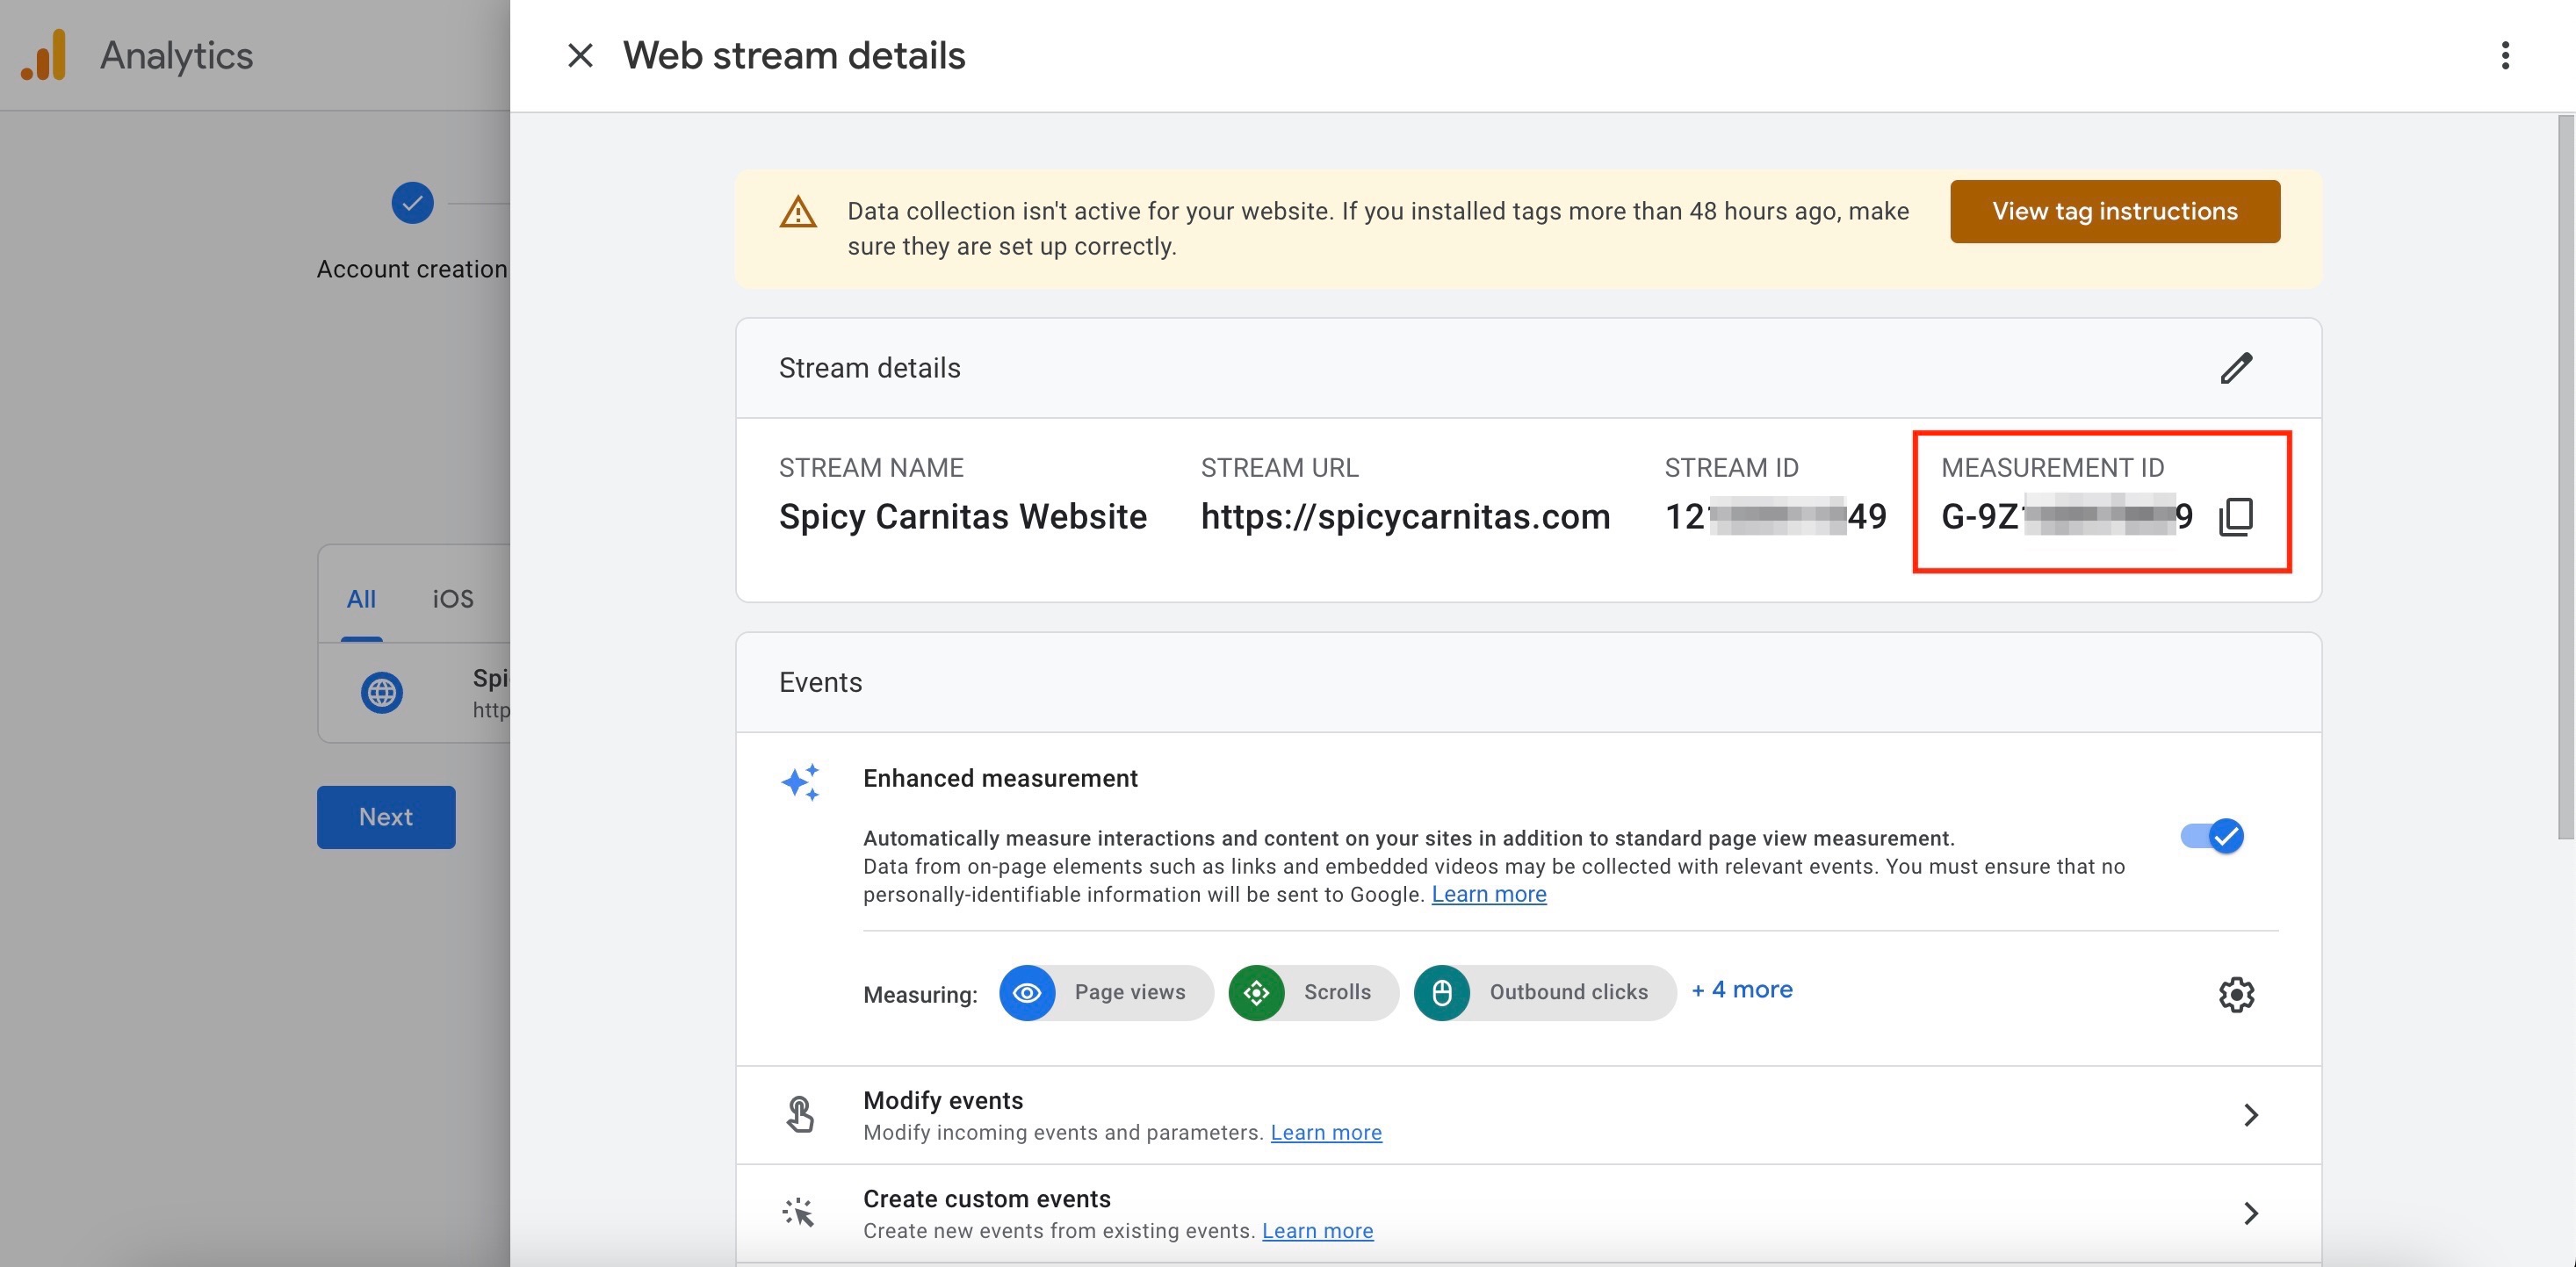The image size is (2576, 1267).
Task: Show the + 4 more measured events
Action: (x=1741, y=990)
